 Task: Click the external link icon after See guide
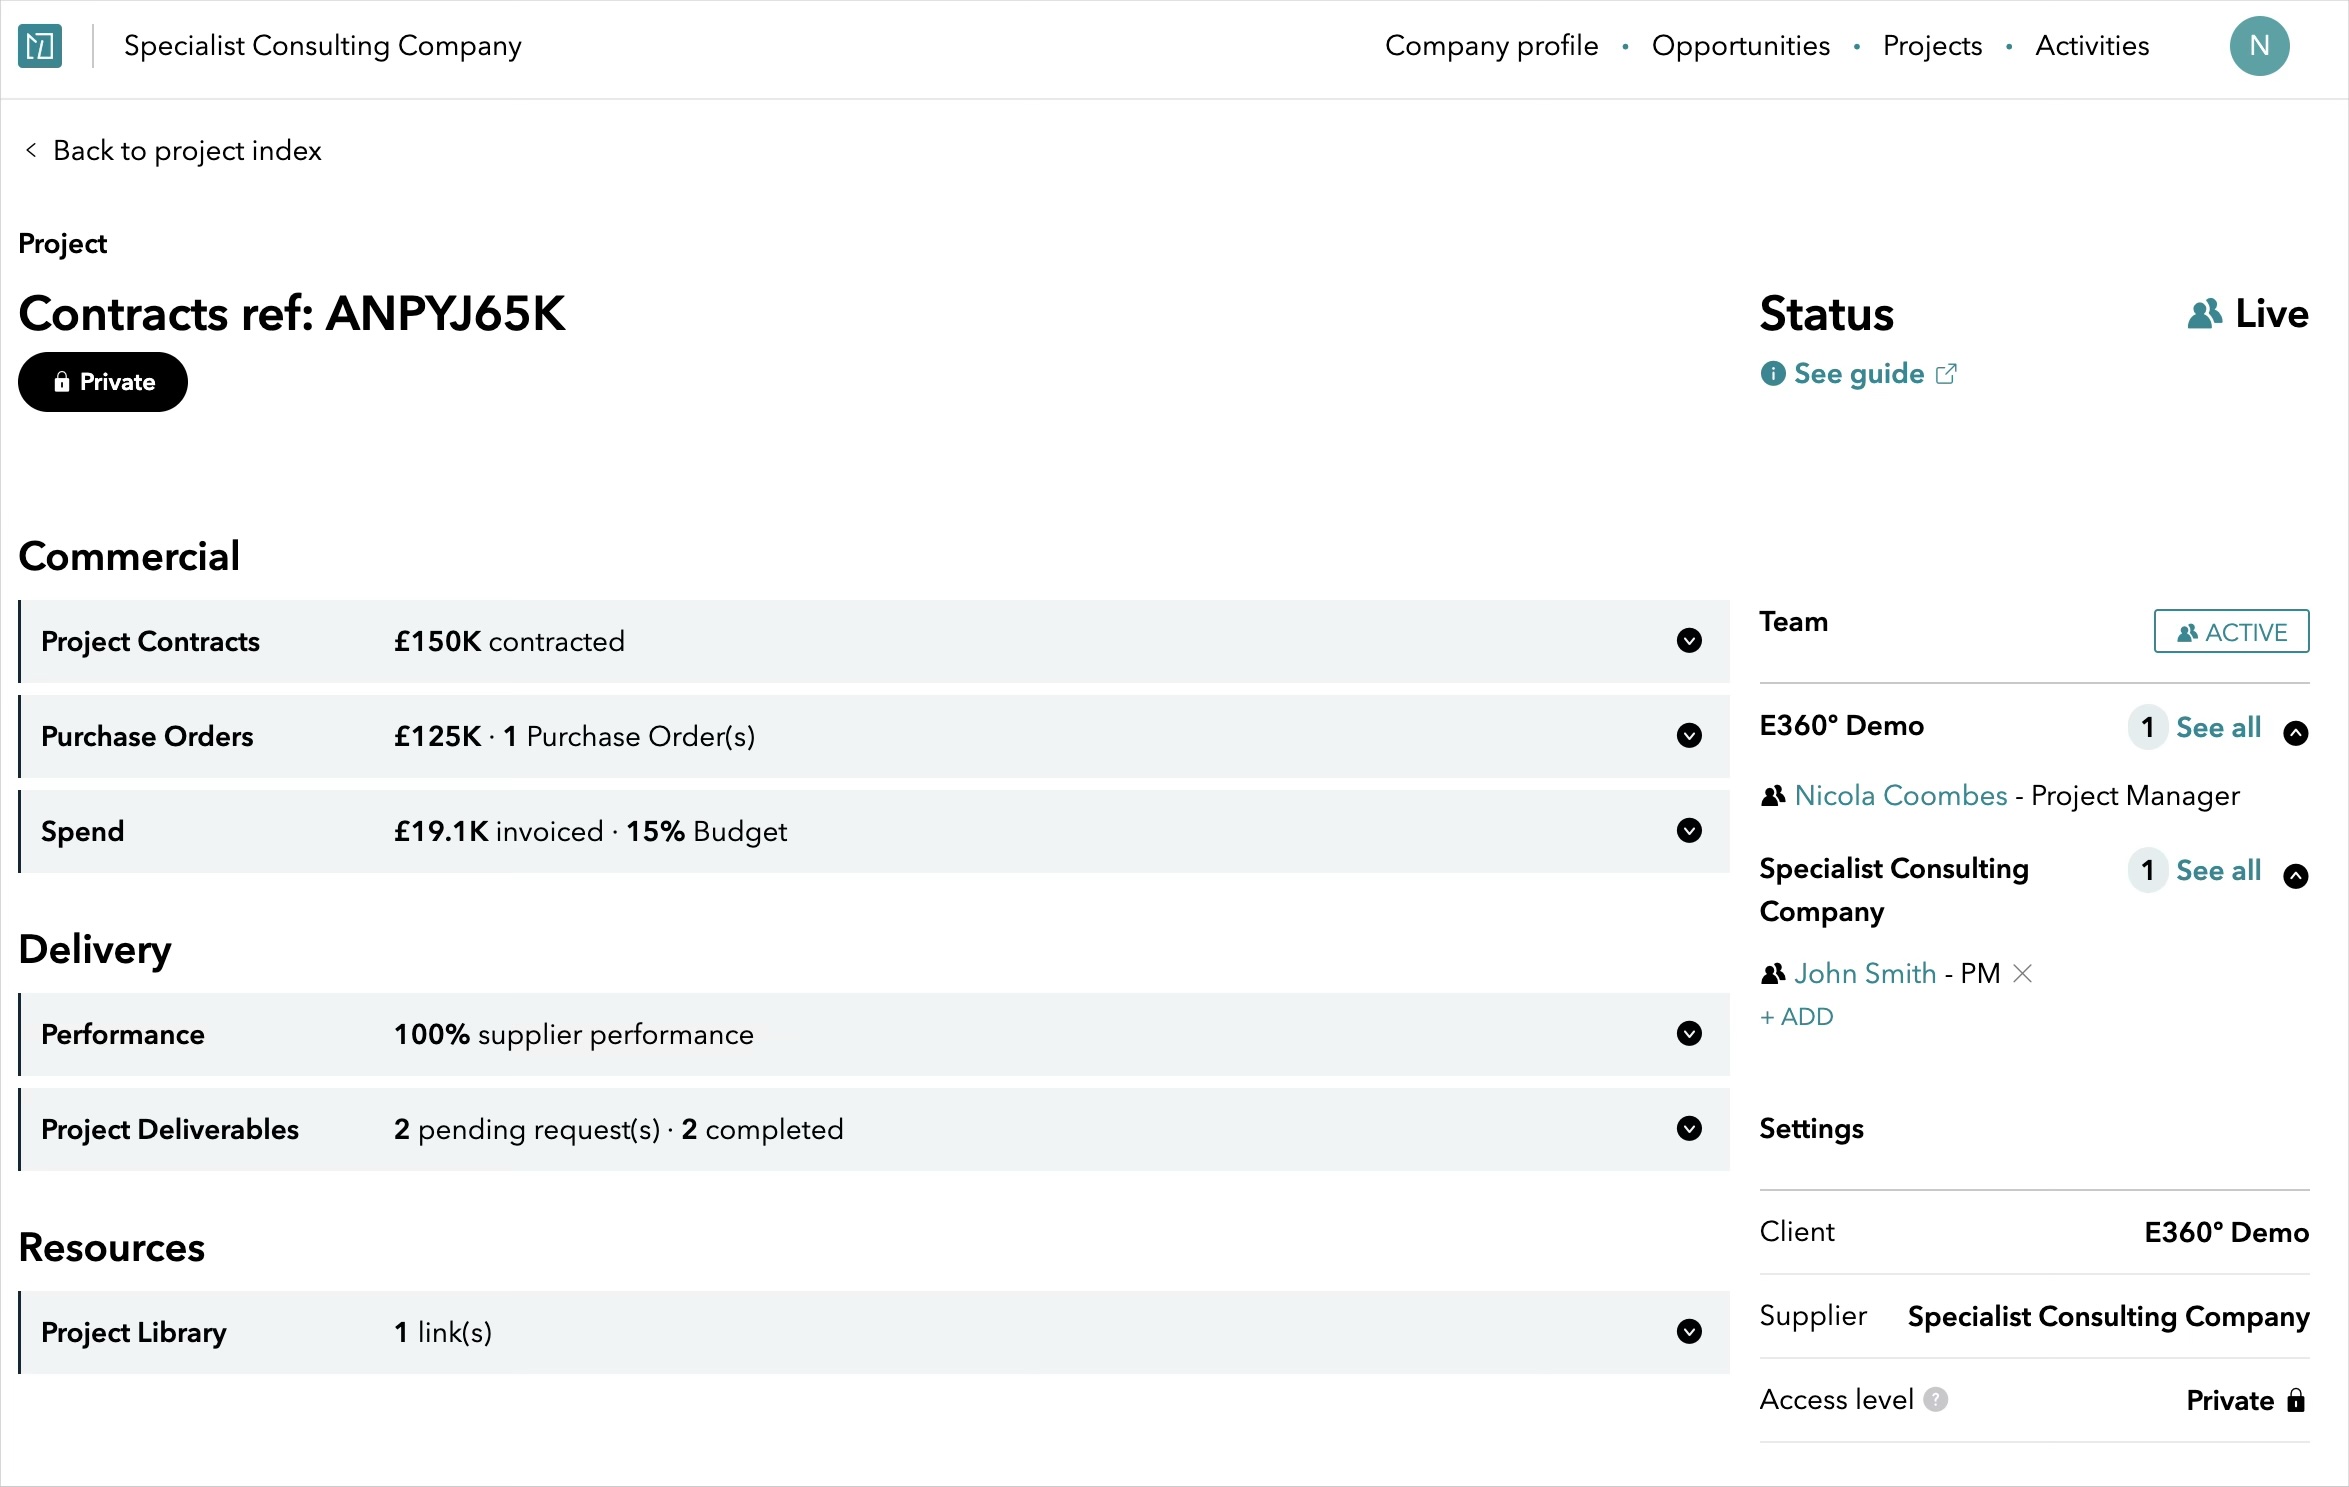1946,374
